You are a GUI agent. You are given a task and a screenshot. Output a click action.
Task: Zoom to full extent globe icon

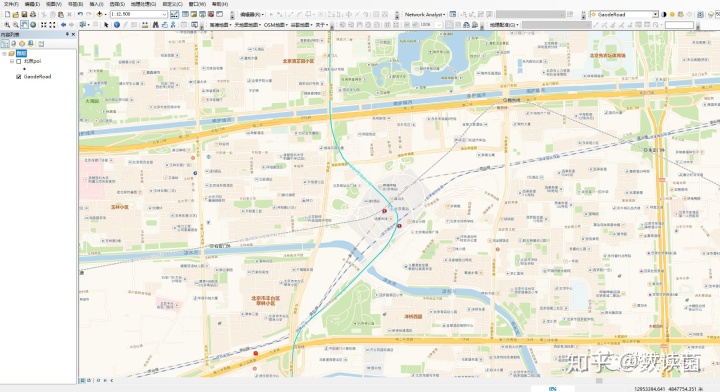point(33,24)
